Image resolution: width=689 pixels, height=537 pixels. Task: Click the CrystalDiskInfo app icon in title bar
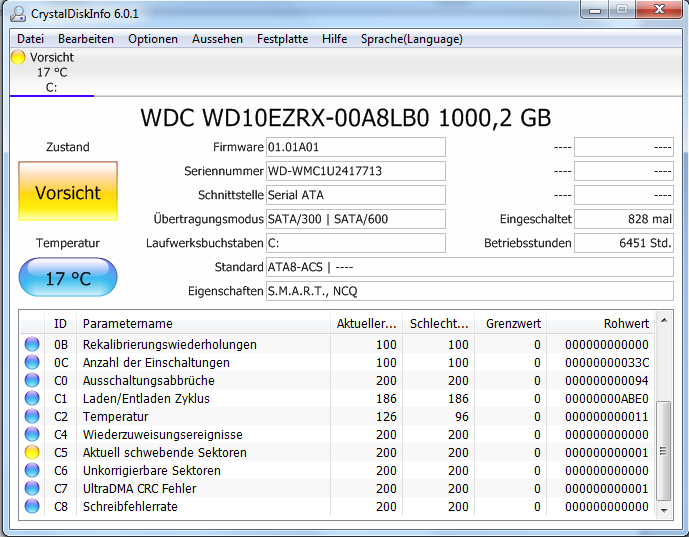click(x=18, y=14)
